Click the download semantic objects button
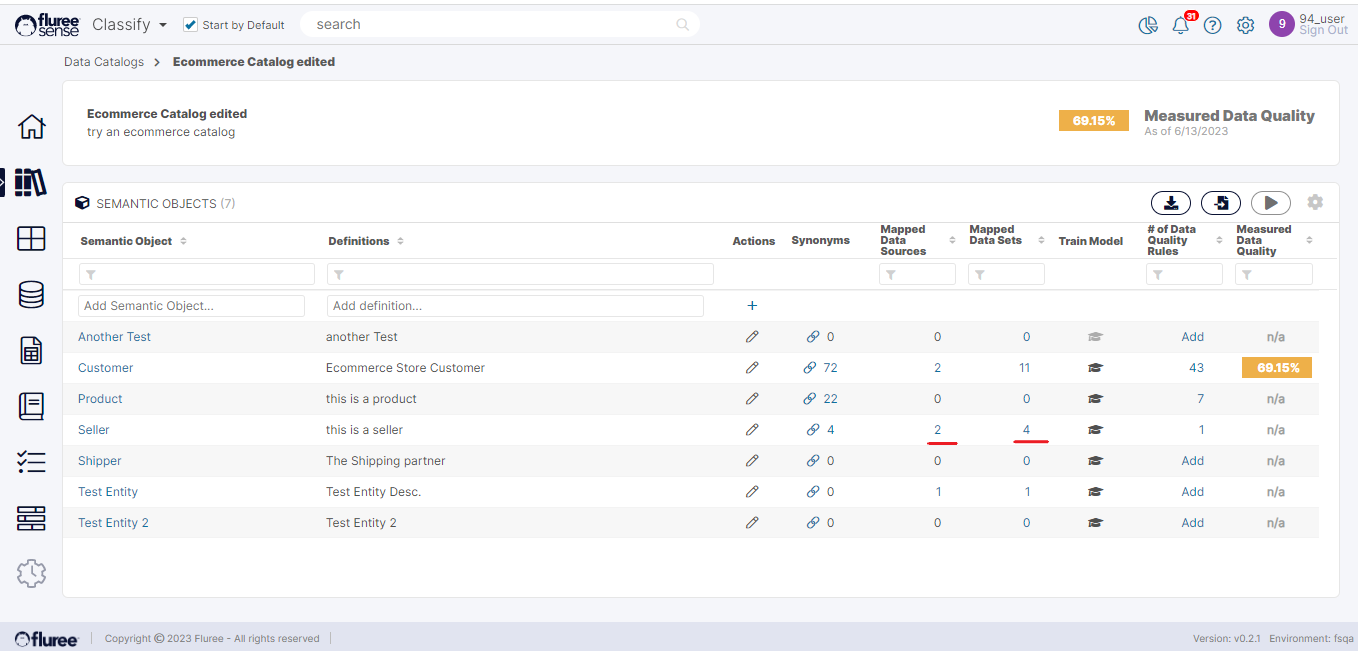The width and height of the screenshot is (1358, 651). [x=1171, y=203]
